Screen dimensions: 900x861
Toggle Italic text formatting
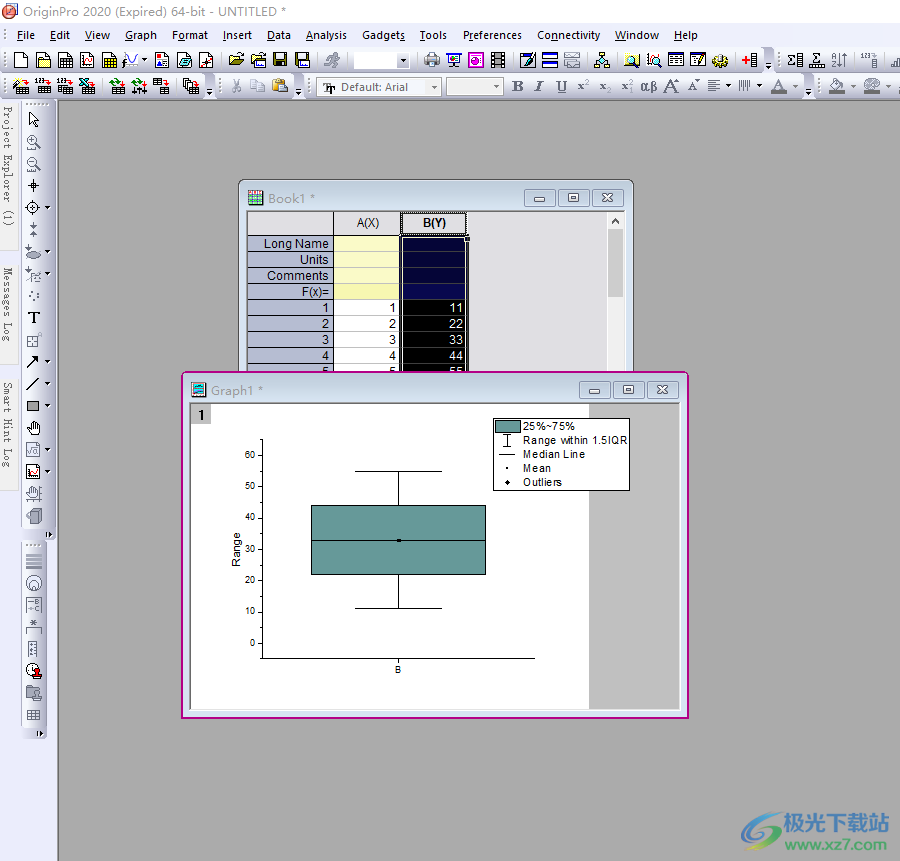539,87
